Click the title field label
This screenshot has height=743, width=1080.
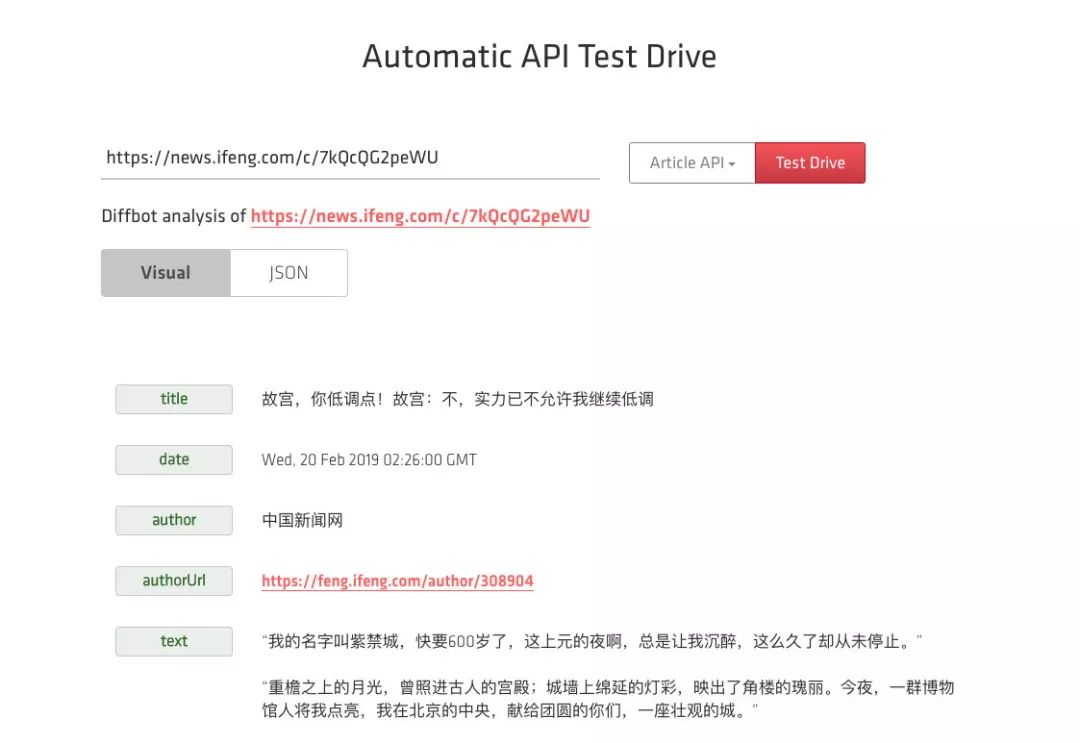coord(174,399)
